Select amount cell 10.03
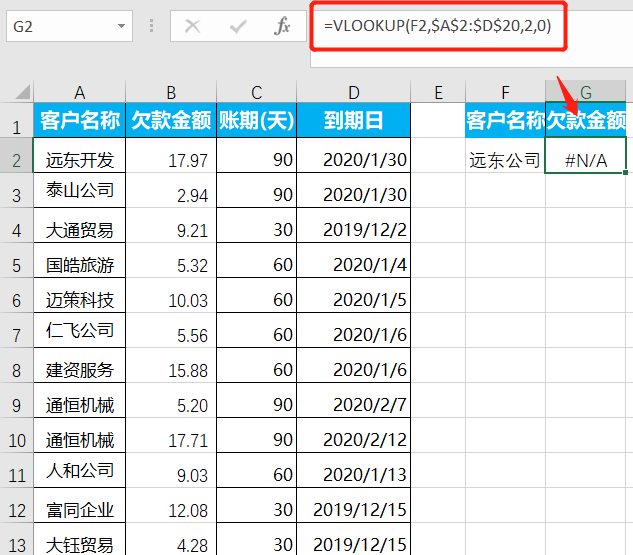The width and height of the screenshot is (633, 555). tap(171, 295)
